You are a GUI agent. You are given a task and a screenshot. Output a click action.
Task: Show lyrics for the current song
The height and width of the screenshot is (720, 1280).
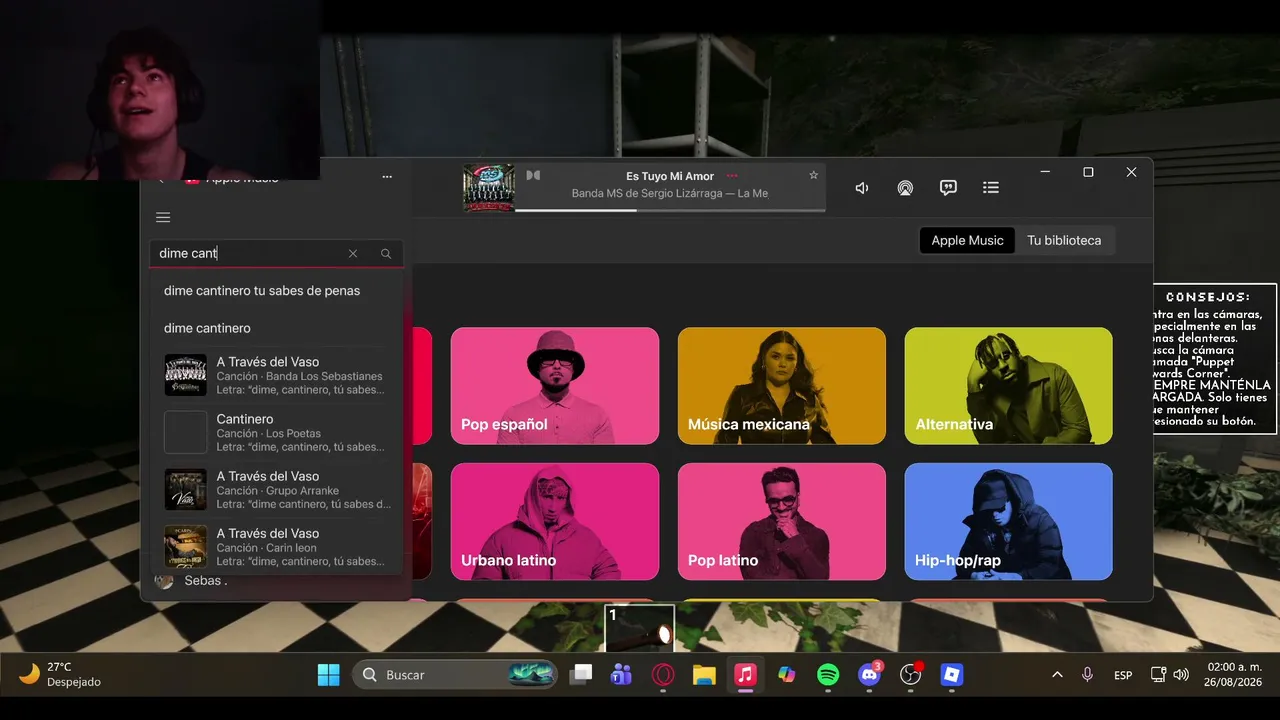(948, 188)
